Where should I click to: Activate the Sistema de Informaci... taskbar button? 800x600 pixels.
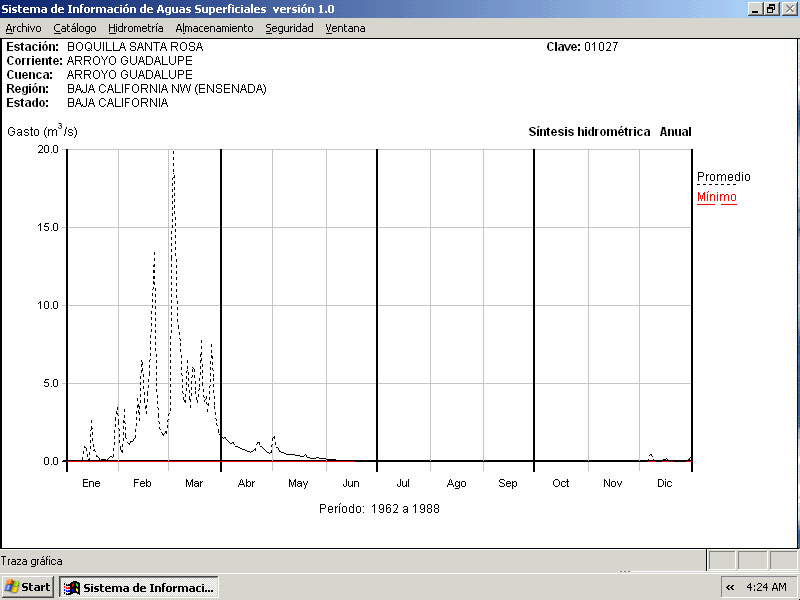click(x=138, y=587)
